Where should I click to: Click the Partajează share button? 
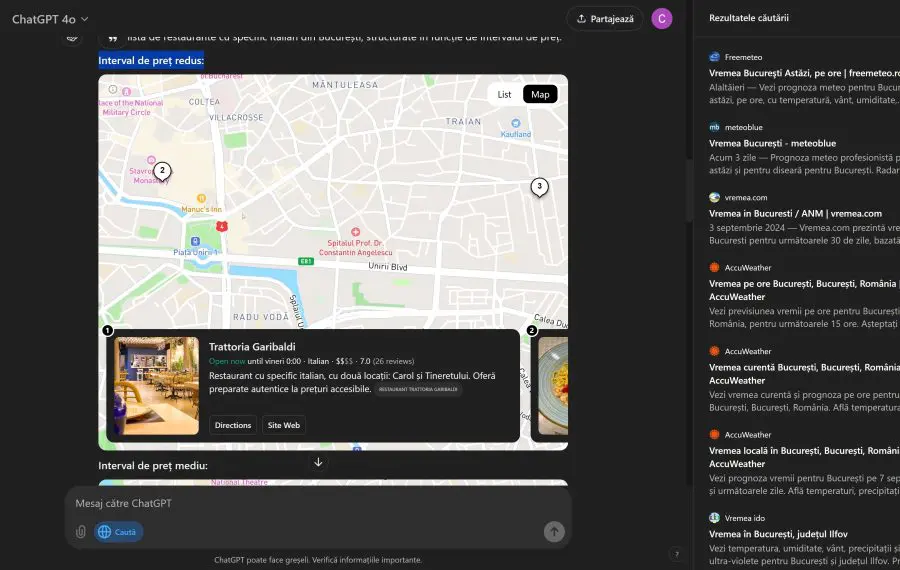pos(605,19)
